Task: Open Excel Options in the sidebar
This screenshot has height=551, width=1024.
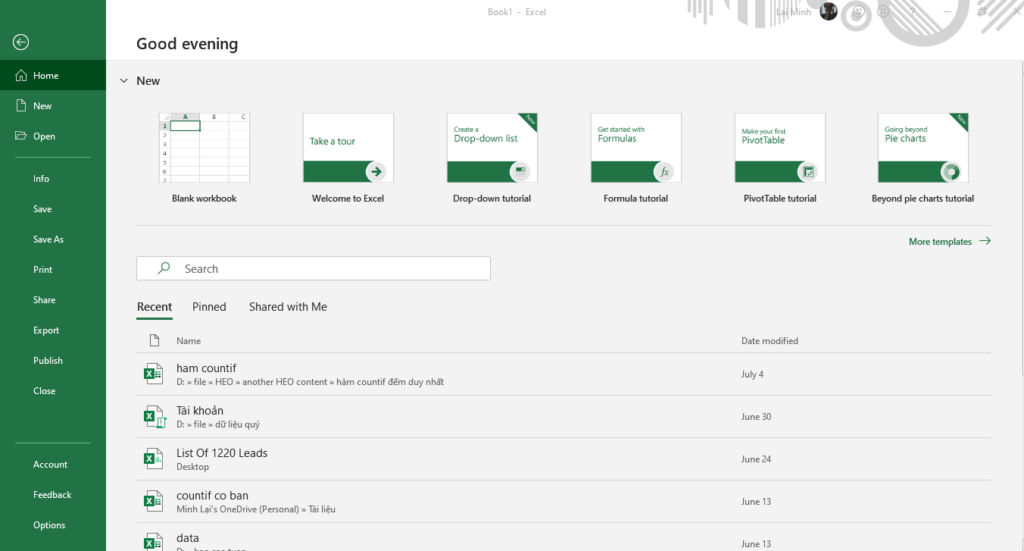Action: tap(49, 526)
